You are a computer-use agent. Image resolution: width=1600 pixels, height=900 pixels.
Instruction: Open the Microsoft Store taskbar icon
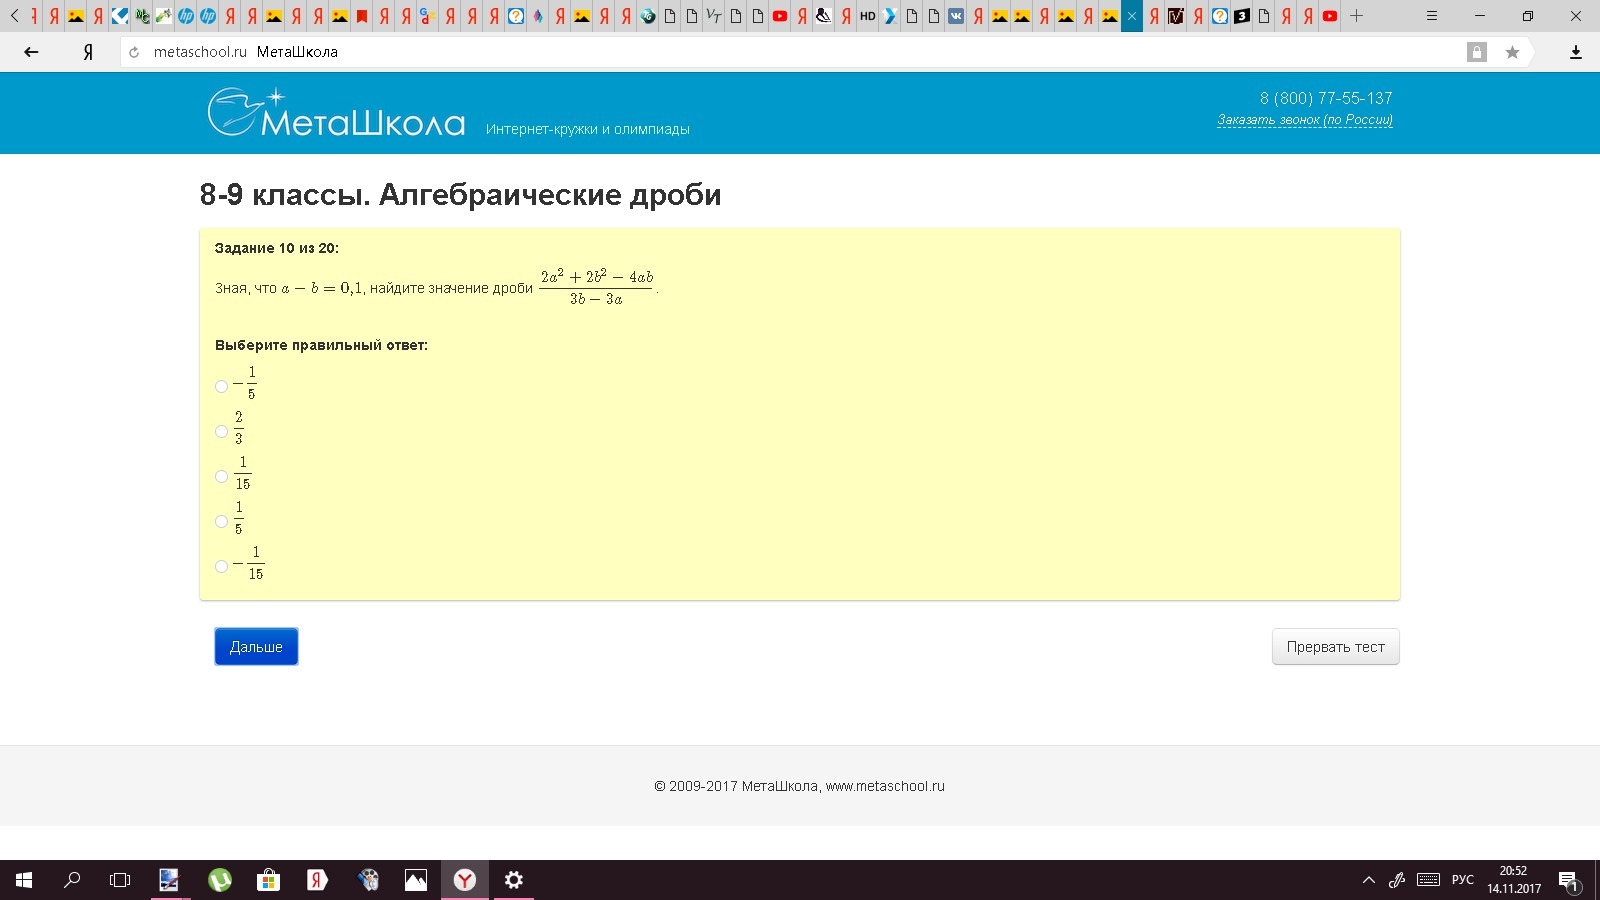click(268, 880)
